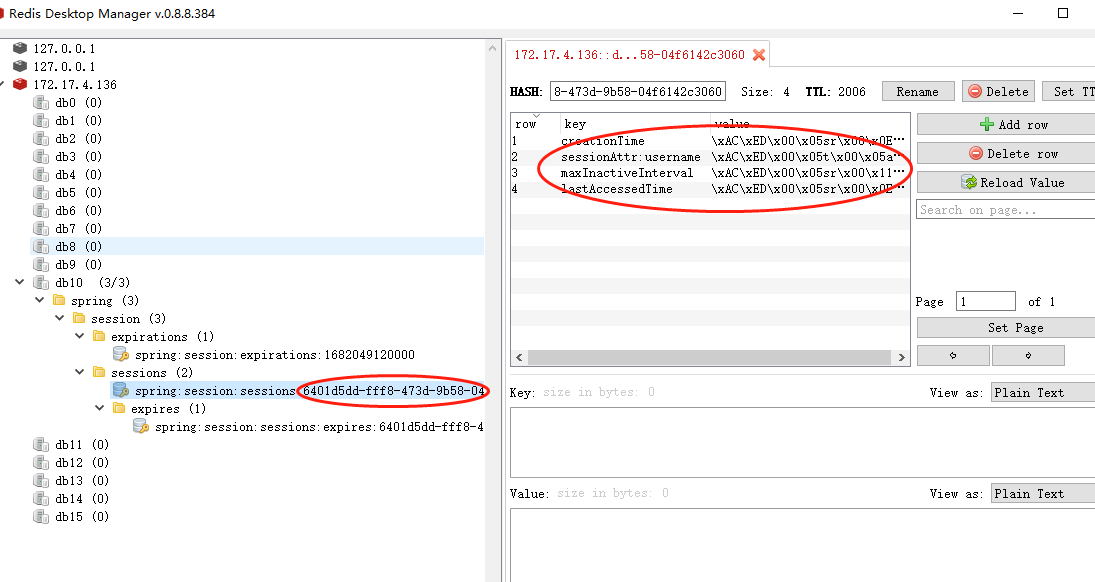Open the Value View as dropdown

1042,494
